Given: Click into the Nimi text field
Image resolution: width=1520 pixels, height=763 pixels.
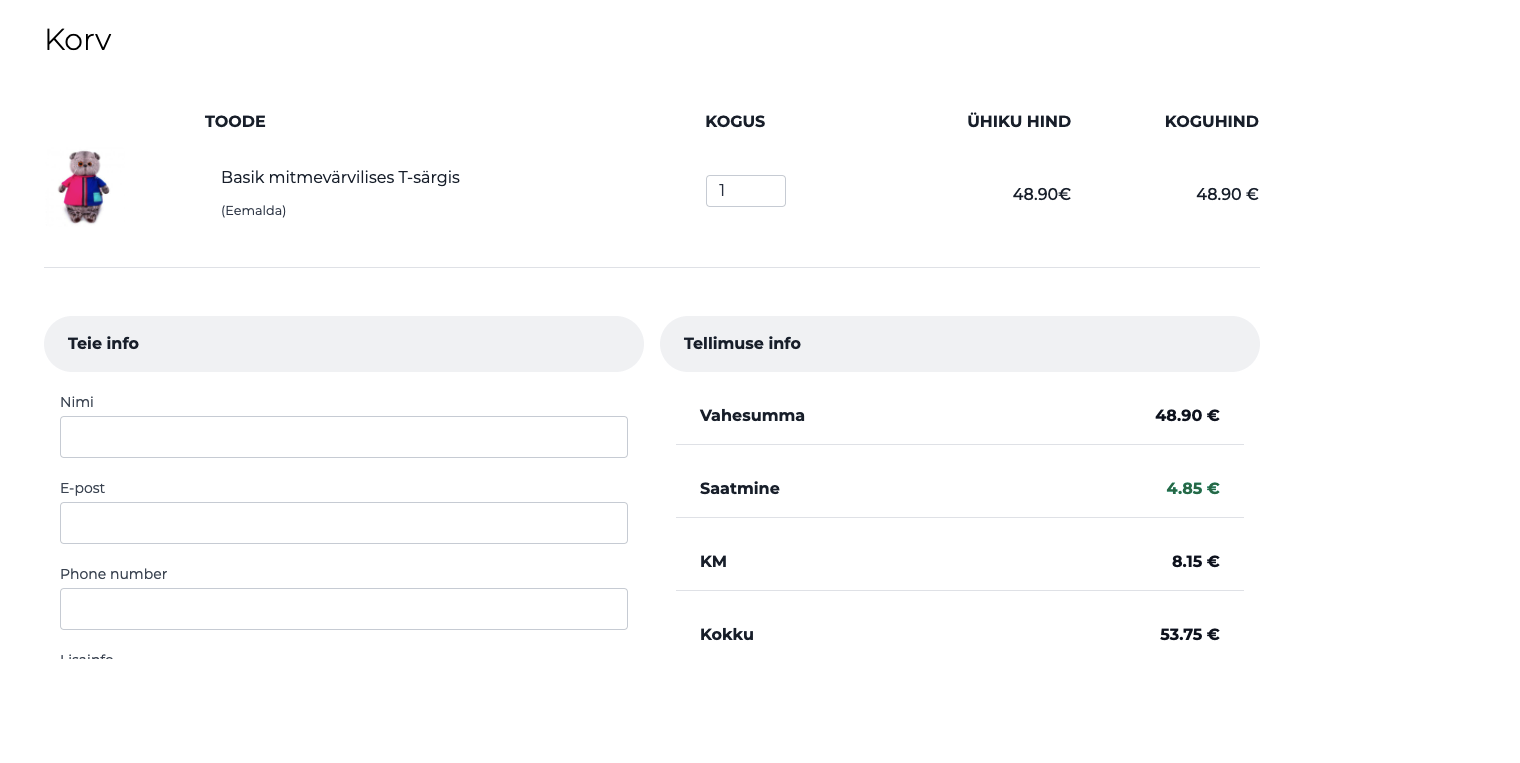Looking at the screenshot, I should 343,437.
